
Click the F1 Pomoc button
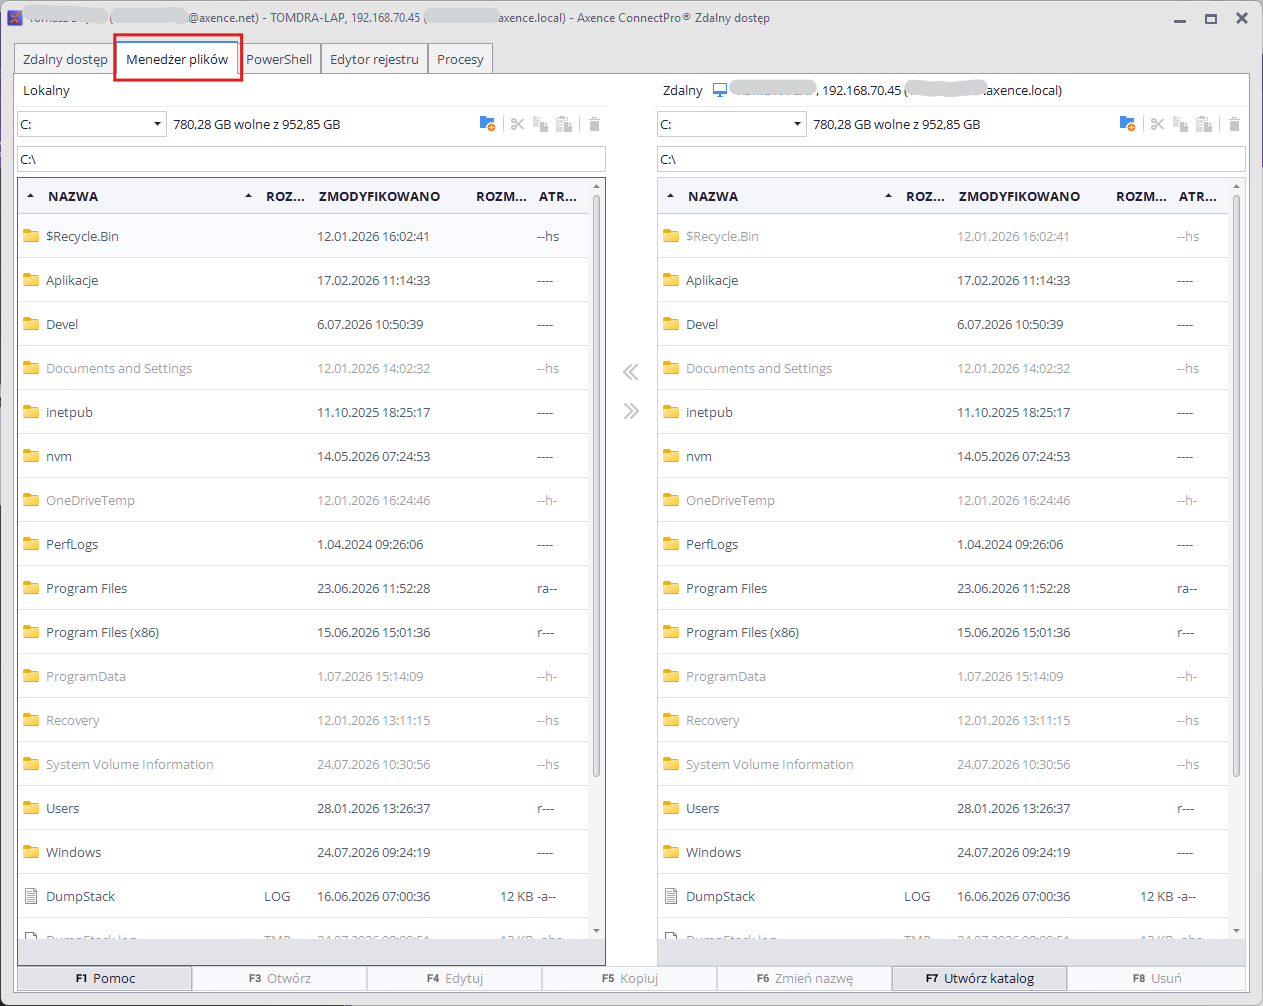105,978
